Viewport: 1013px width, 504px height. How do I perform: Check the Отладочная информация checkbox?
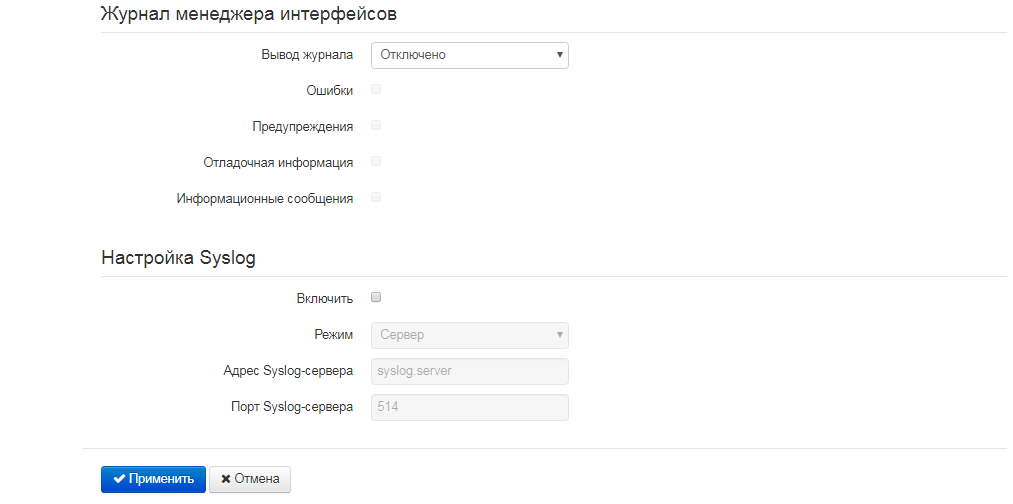376,162
